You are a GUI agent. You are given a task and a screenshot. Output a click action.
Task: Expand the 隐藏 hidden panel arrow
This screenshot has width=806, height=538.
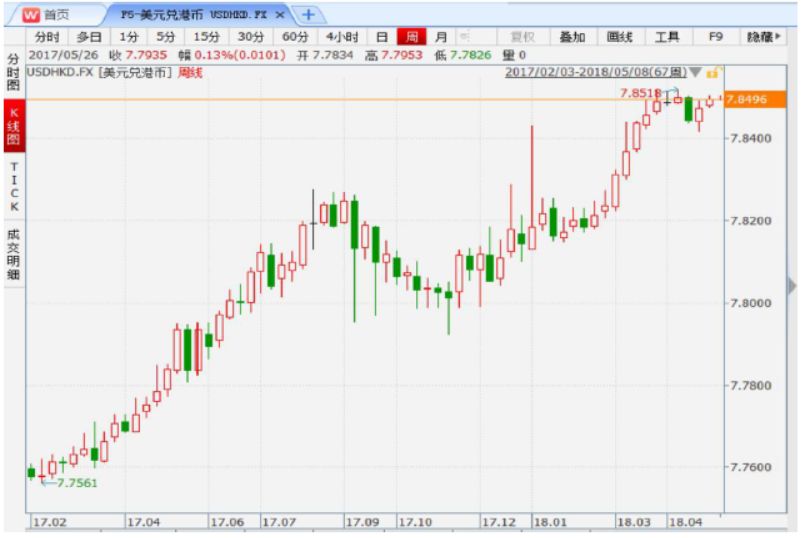(x=763, y=37)
